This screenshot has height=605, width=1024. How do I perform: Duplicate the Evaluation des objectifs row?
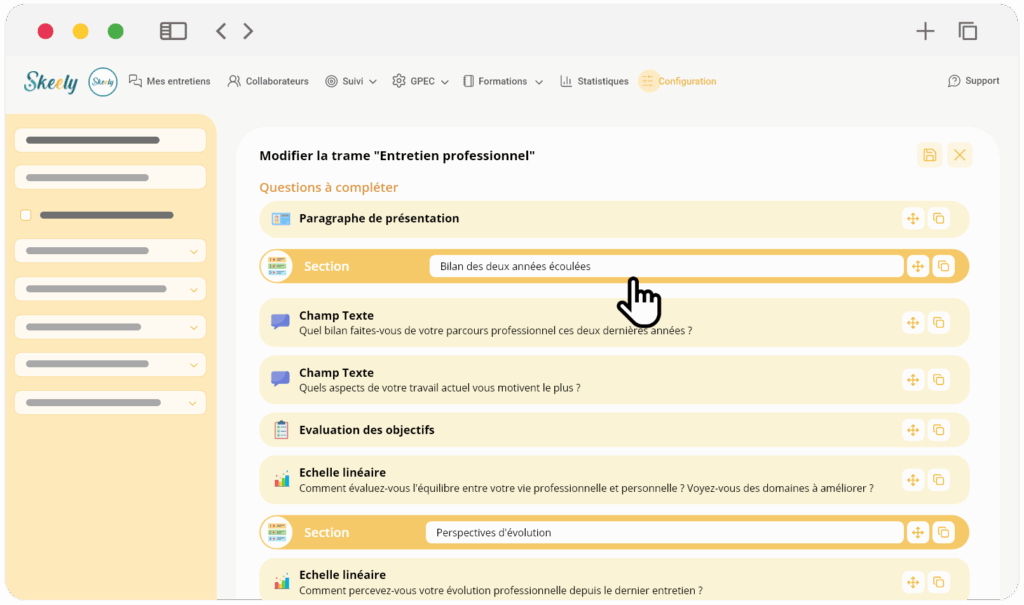tap(938, 430)
